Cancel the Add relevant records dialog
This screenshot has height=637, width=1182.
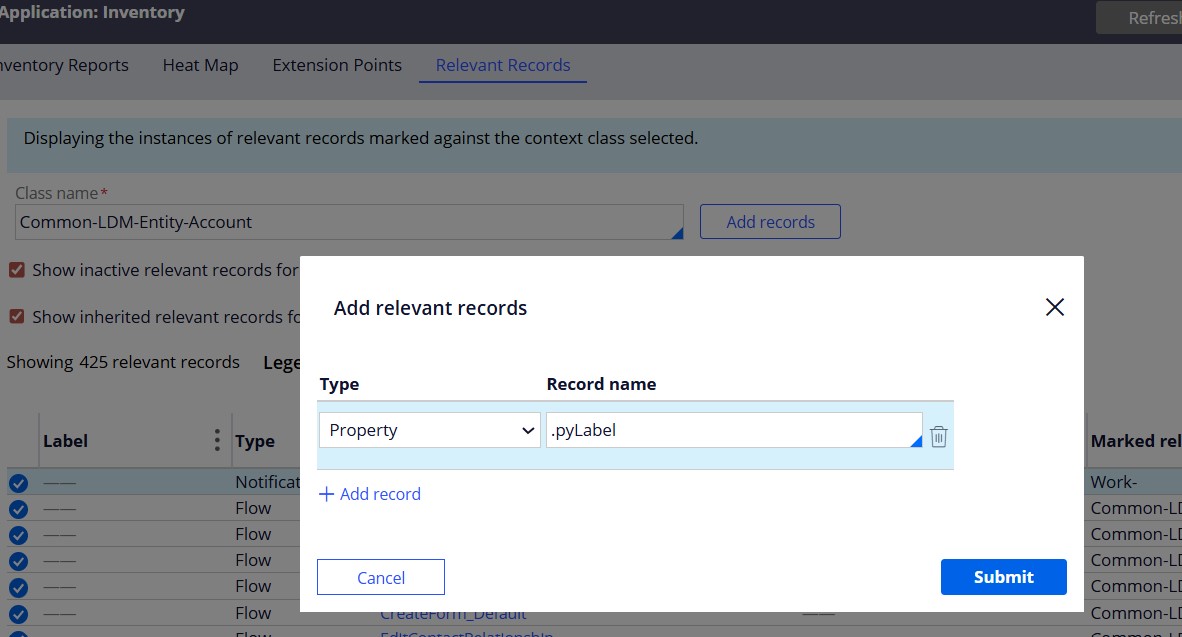(380, 576)
